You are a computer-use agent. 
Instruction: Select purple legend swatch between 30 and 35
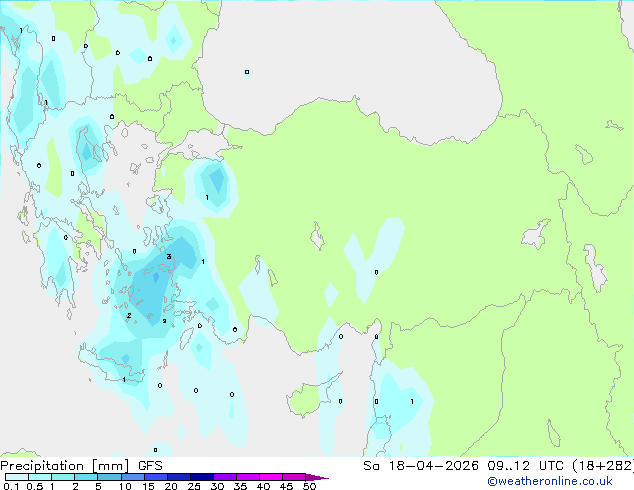click(225, 477)
